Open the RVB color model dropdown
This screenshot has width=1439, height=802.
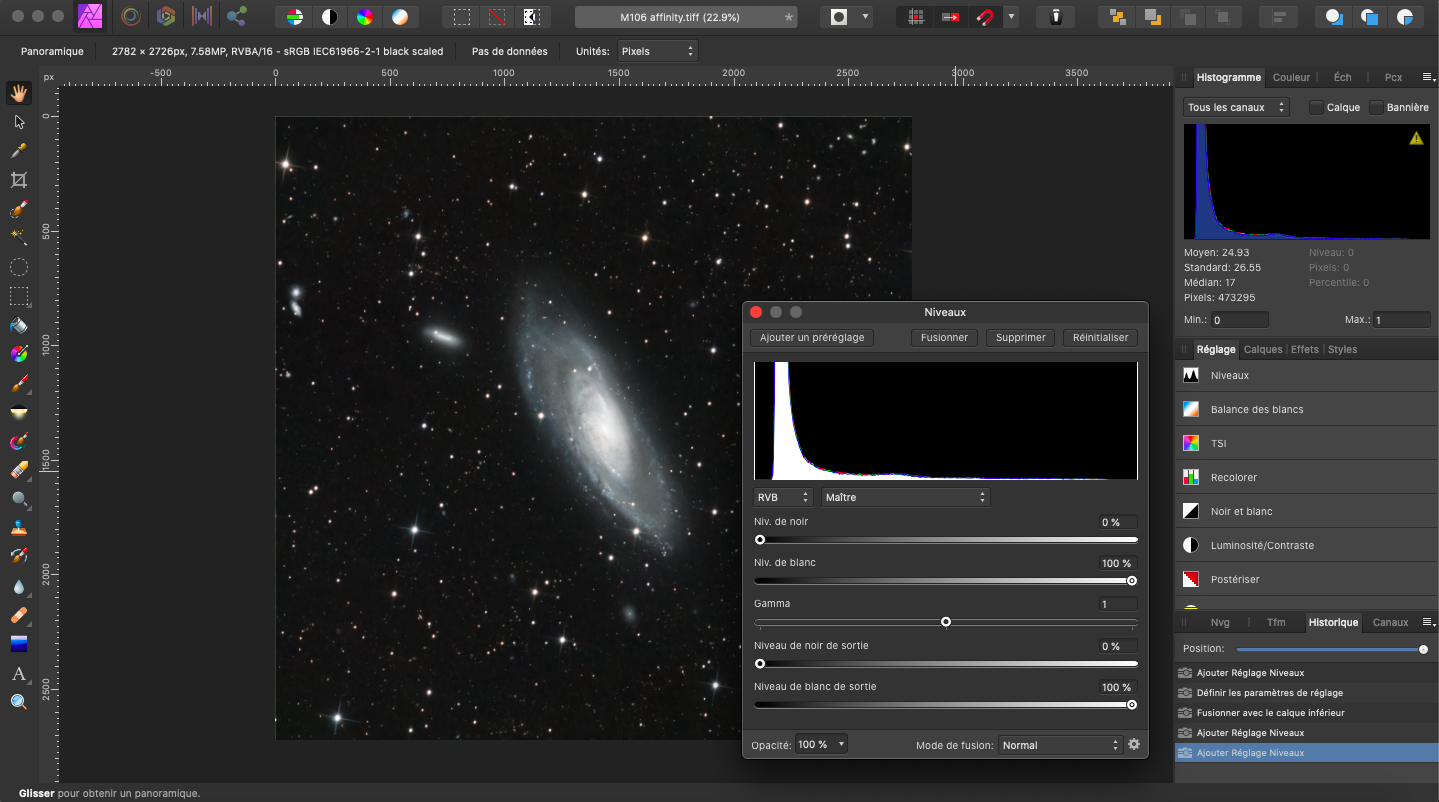[783, 497]
